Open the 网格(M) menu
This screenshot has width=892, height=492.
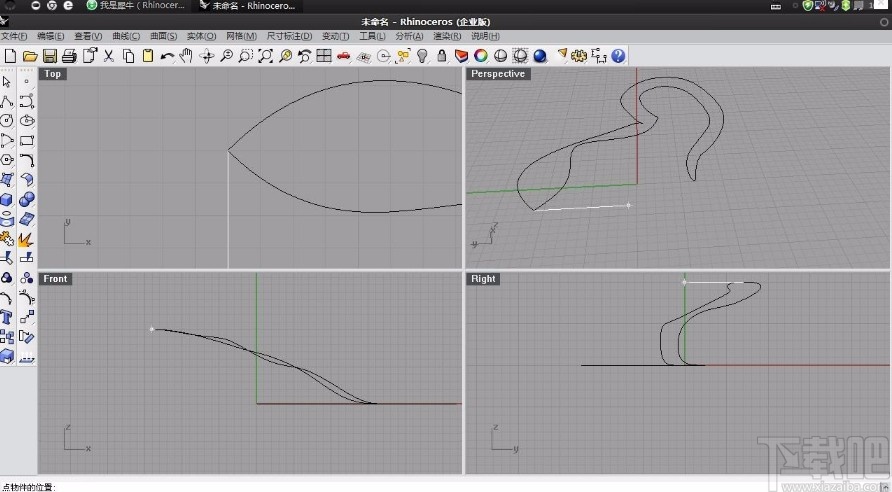(241, 36)
